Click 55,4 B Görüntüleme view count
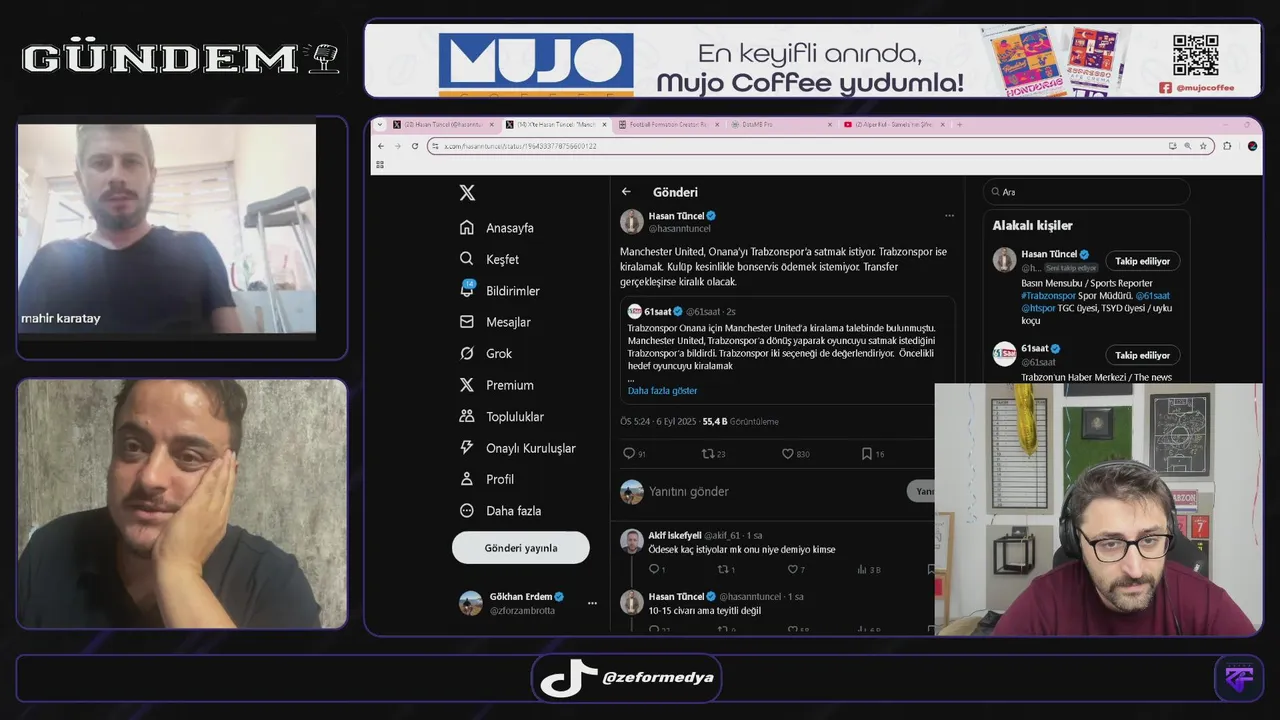The height and width of the screenshot is (720, 1280). (x=740, y=422)
